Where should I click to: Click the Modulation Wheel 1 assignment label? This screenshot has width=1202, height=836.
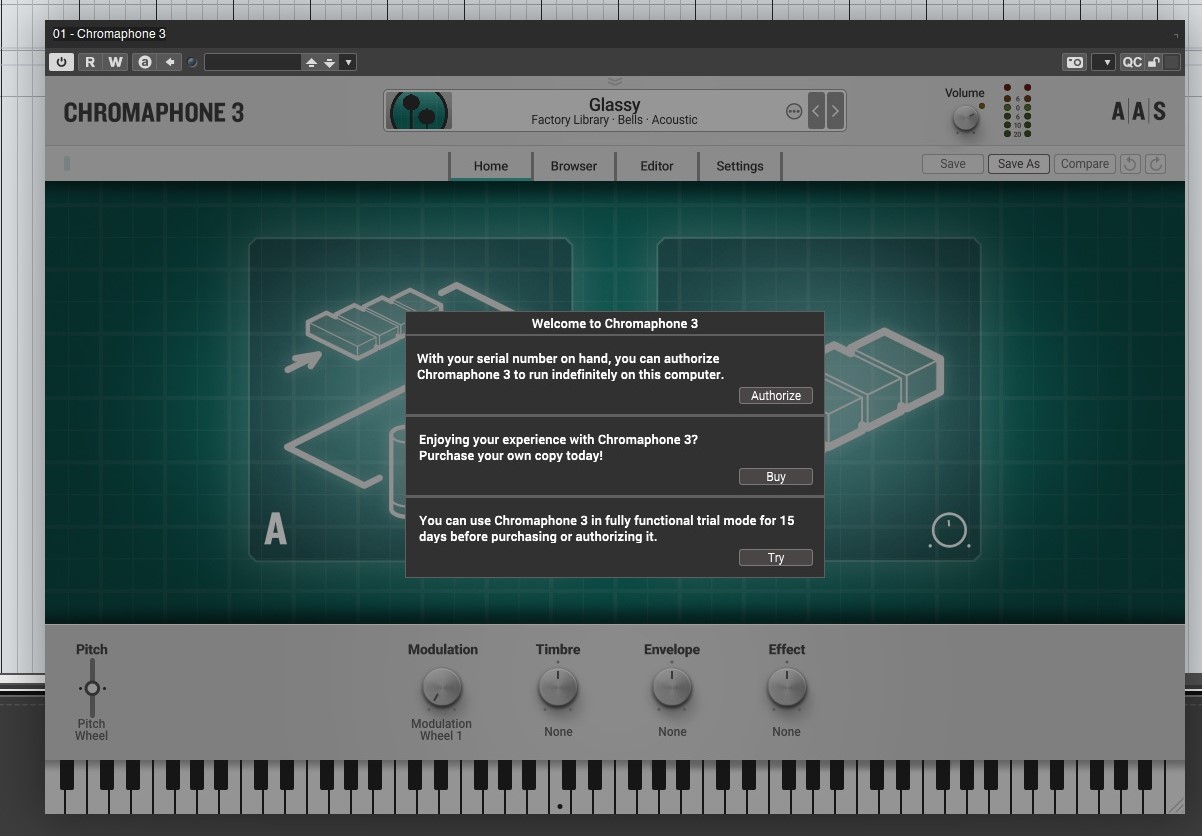(441, 730)
